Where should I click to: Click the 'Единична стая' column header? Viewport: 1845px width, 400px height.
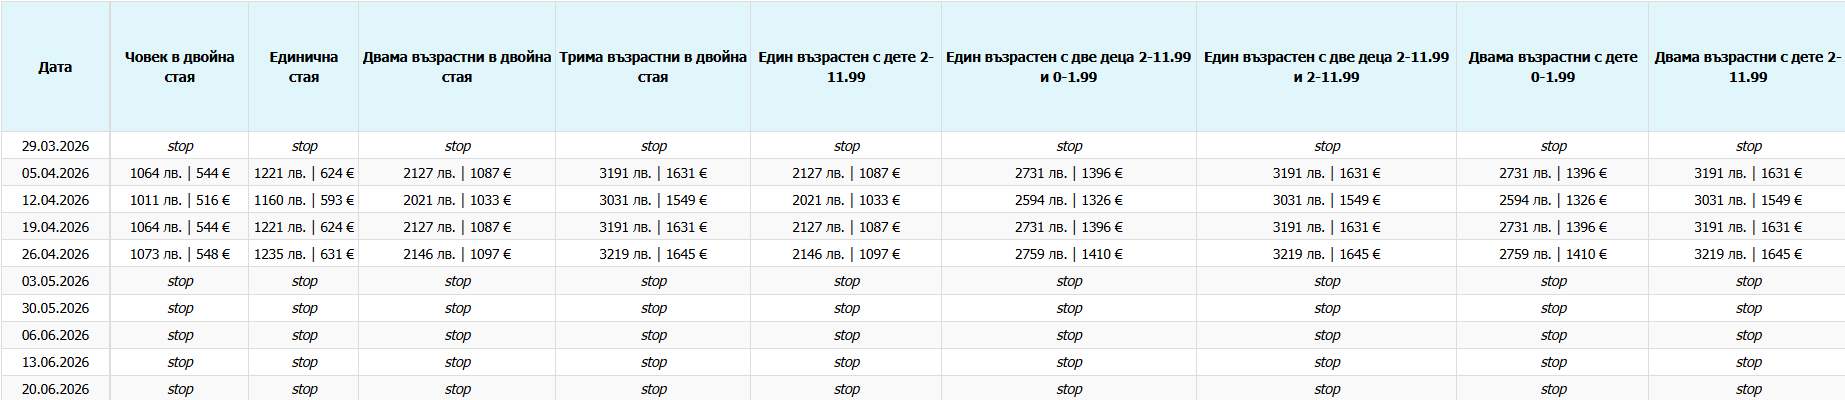click(x=304, y=67)
